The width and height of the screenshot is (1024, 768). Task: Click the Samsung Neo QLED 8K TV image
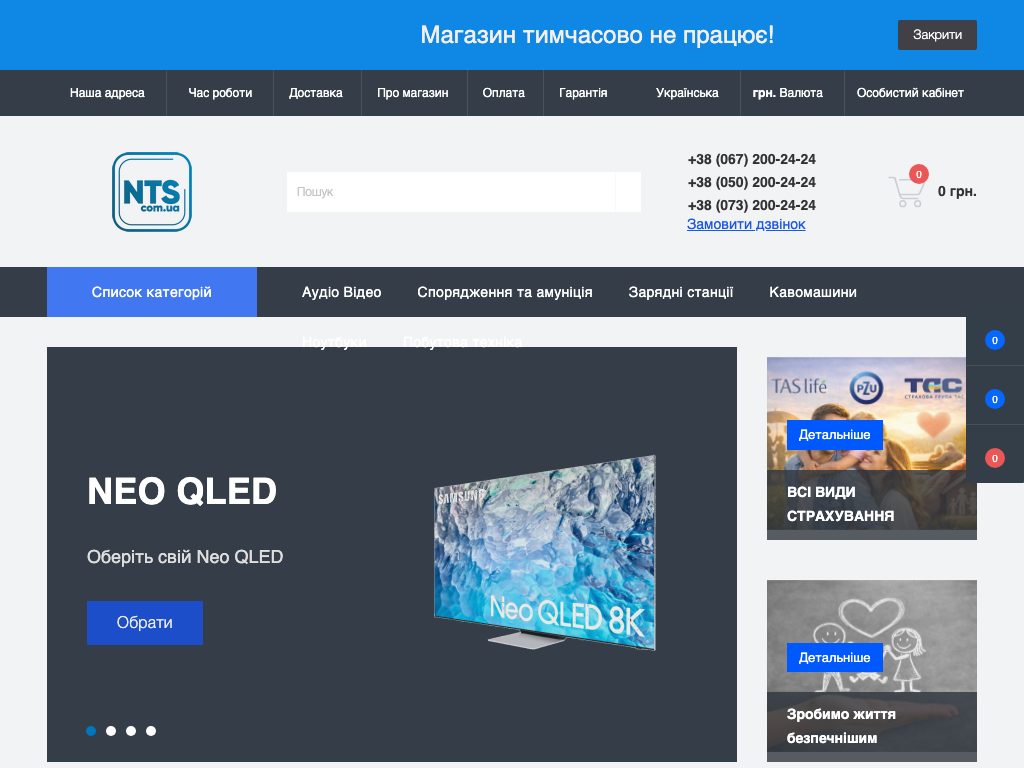(545, 552)
